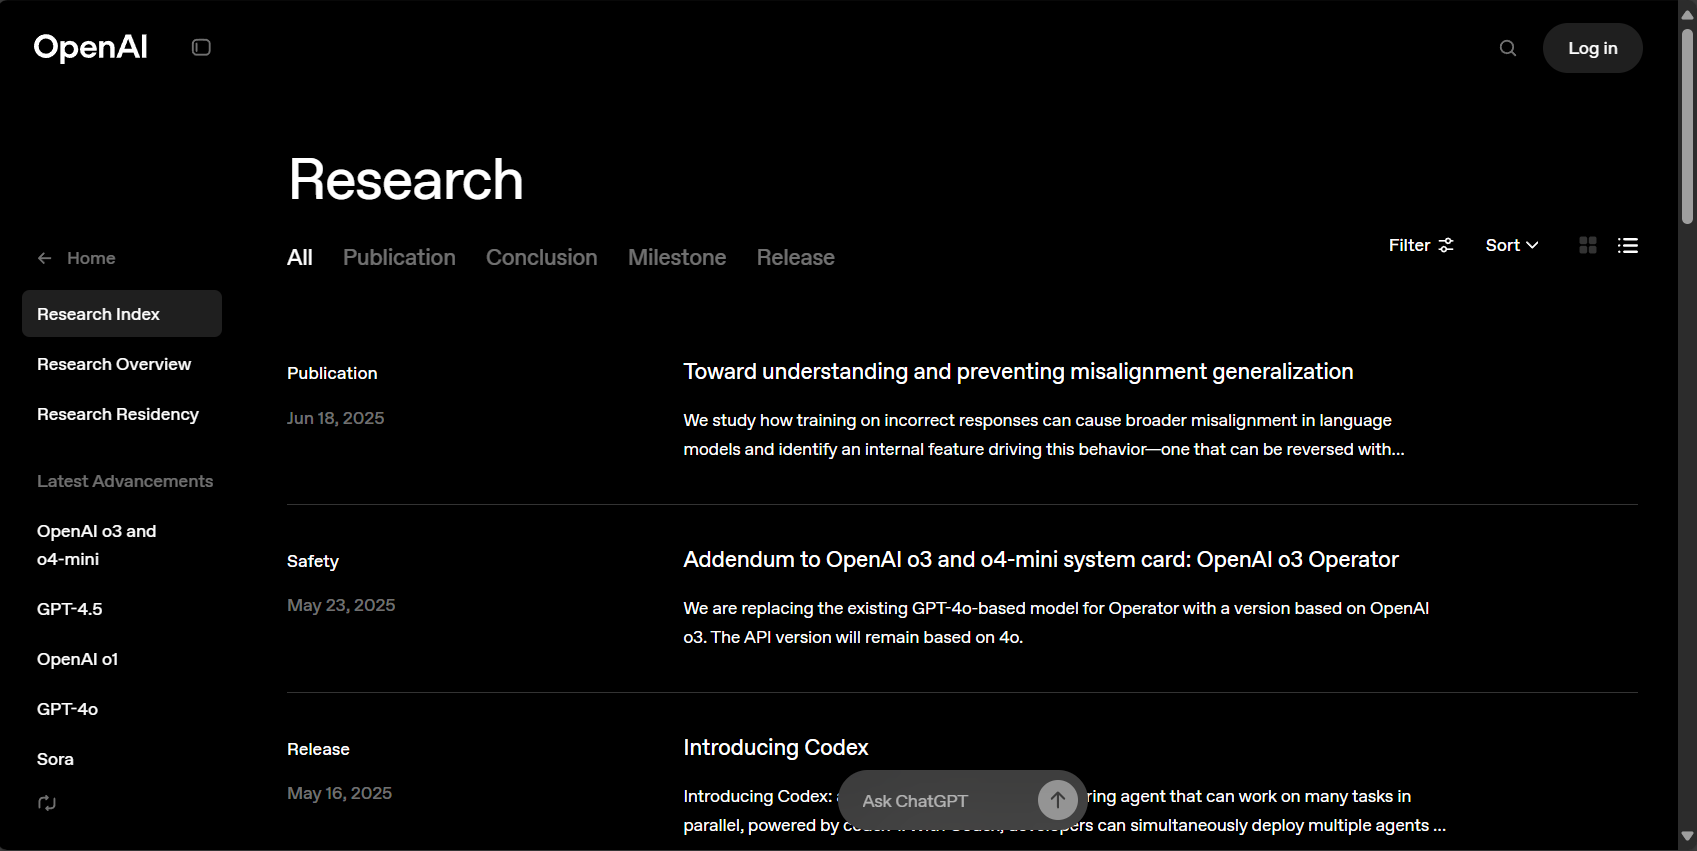
Task: Click the Publication category label
Action: click(332, 373)
